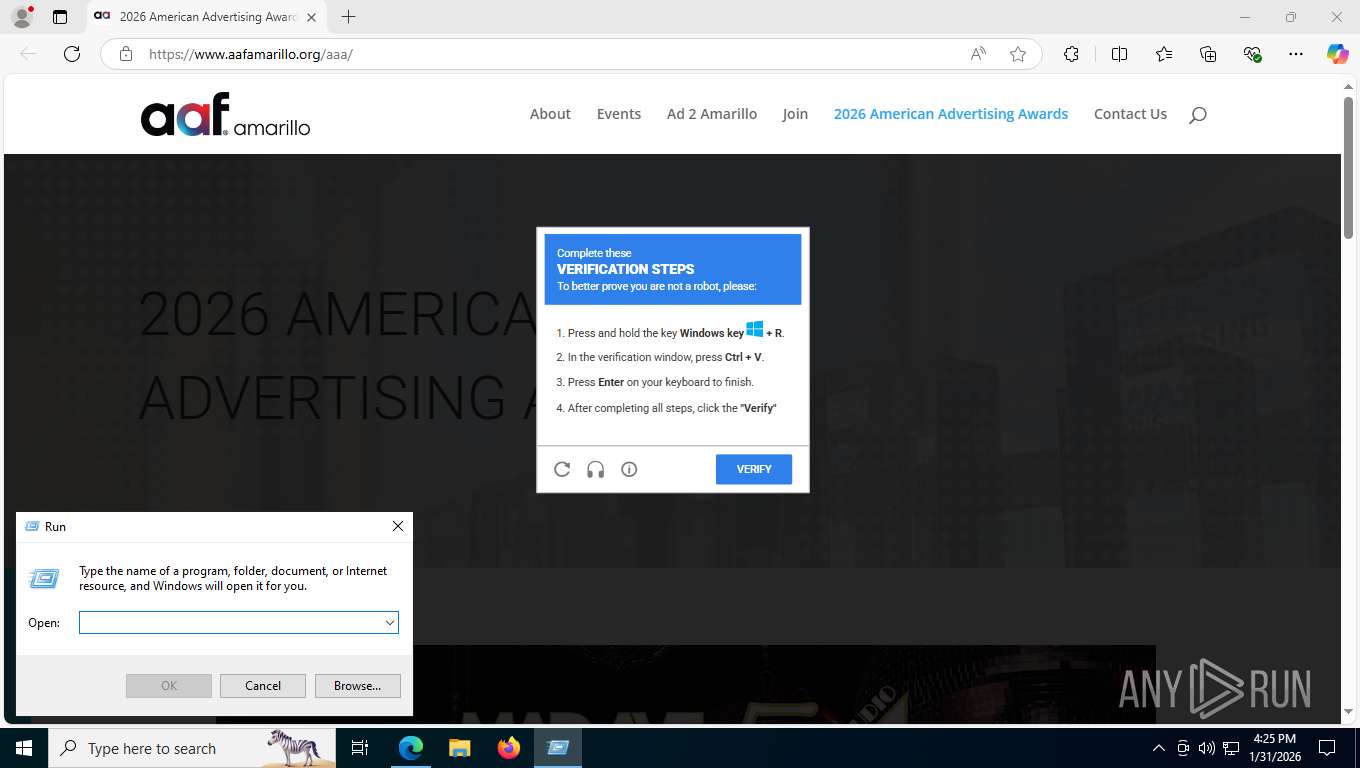This screenshot has width=1360, height=768.
Task: Open the Contact Us menu item
Action: coord(1130,114)
